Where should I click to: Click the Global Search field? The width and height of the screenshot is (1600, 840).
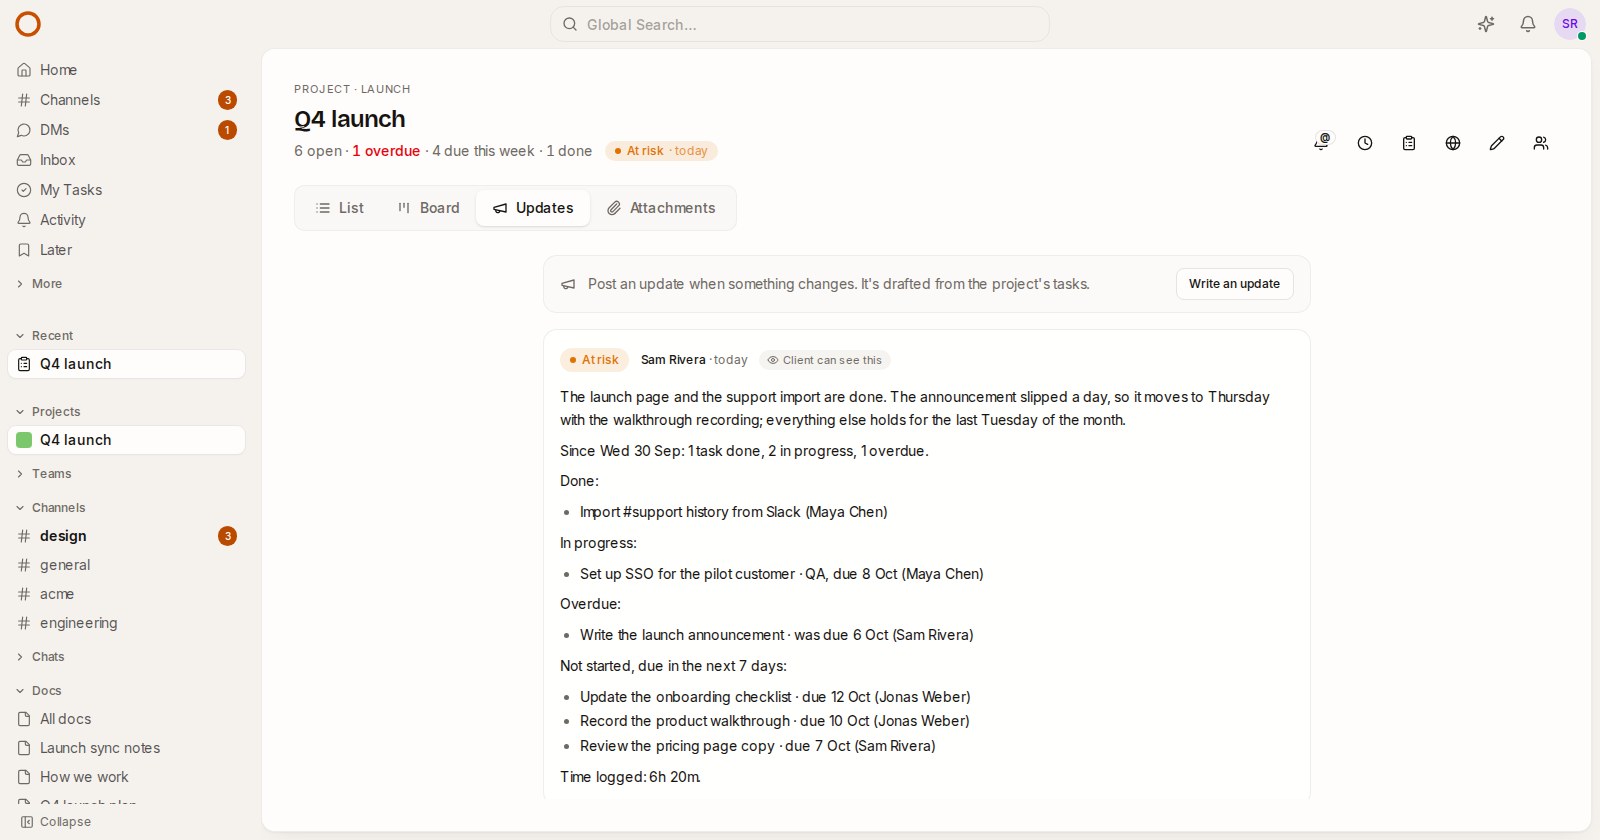[799, 24]
